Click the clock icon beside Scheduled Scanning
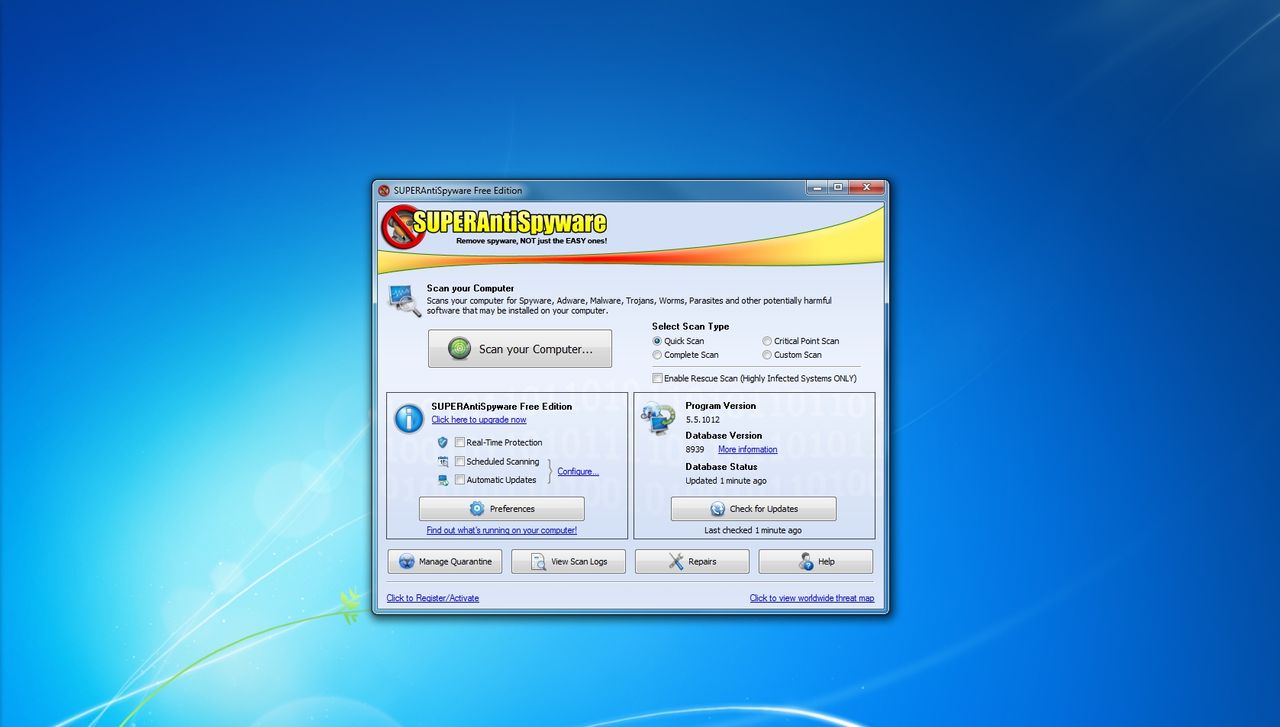The image size is (1280, 727). (443, 461)
